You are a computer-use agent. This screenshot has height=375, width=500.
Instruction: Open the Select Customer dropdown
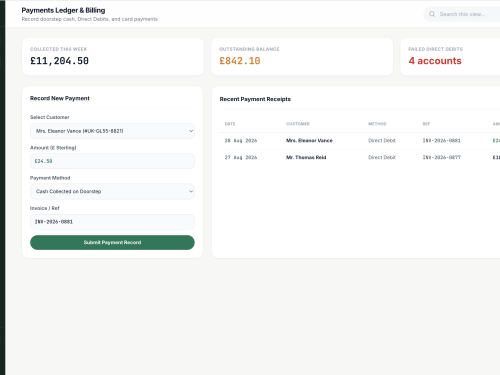[x=112, y=131]
